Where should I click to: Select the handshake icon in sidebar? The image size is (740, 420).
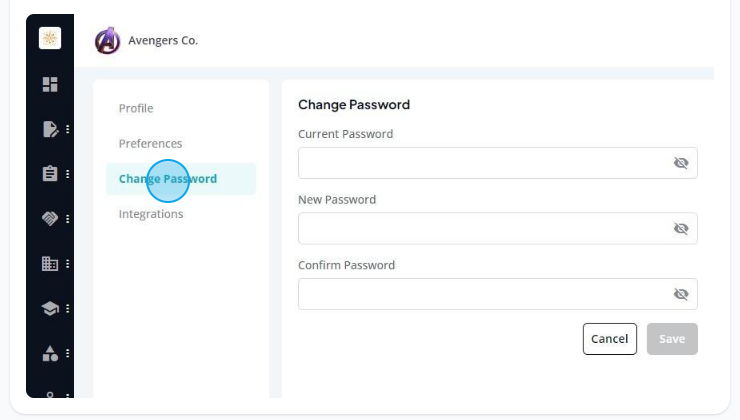coord(50,218)
